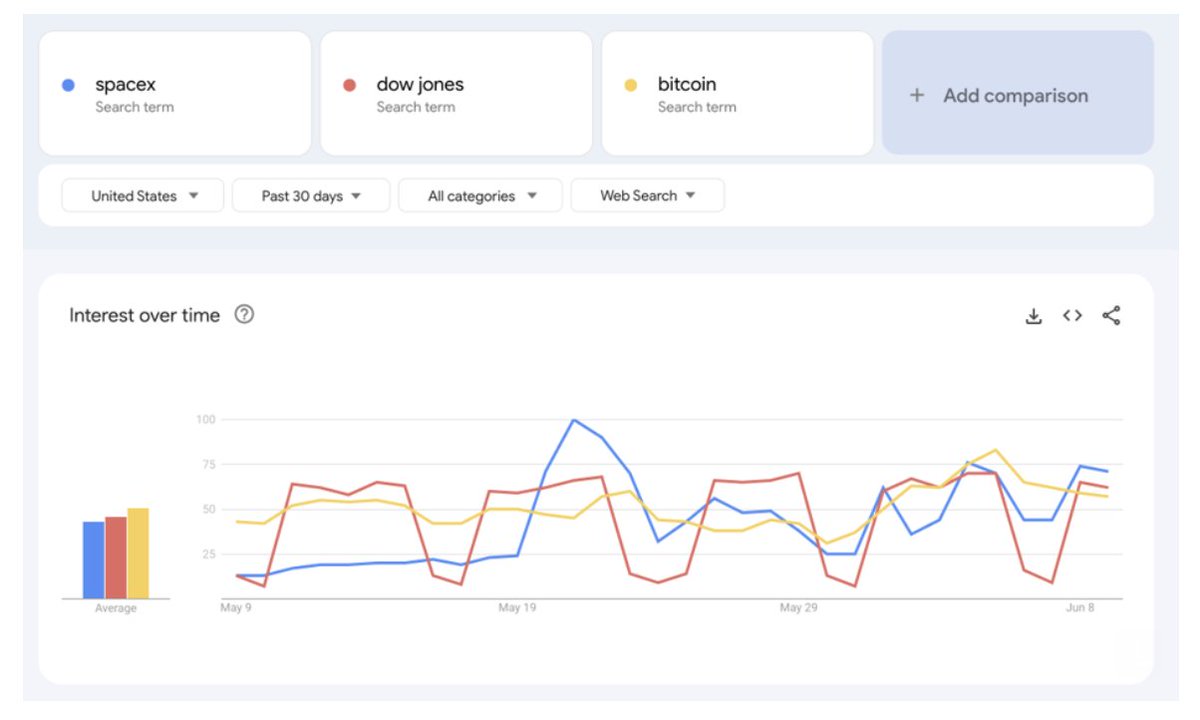Edit the dow jones search term card
The height and width of the screenshot is (720, 1200).
[456, 93]
